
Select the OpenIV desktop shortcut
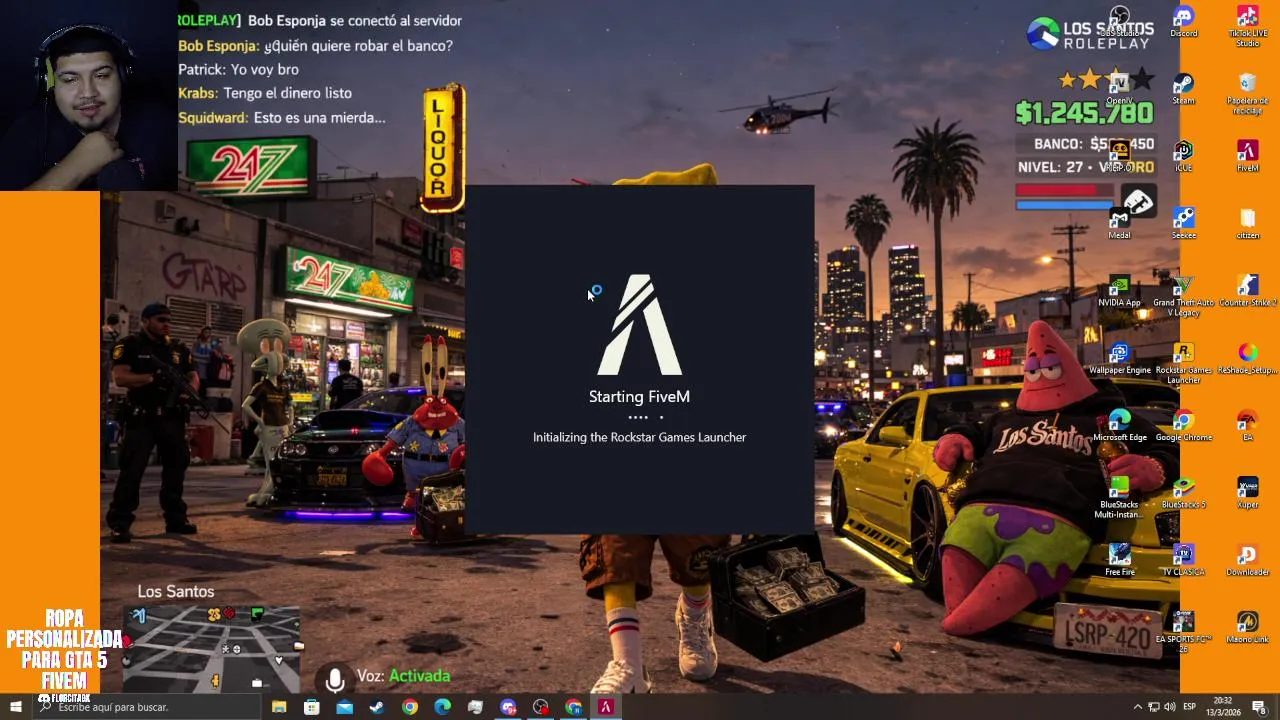[1119, 88]
